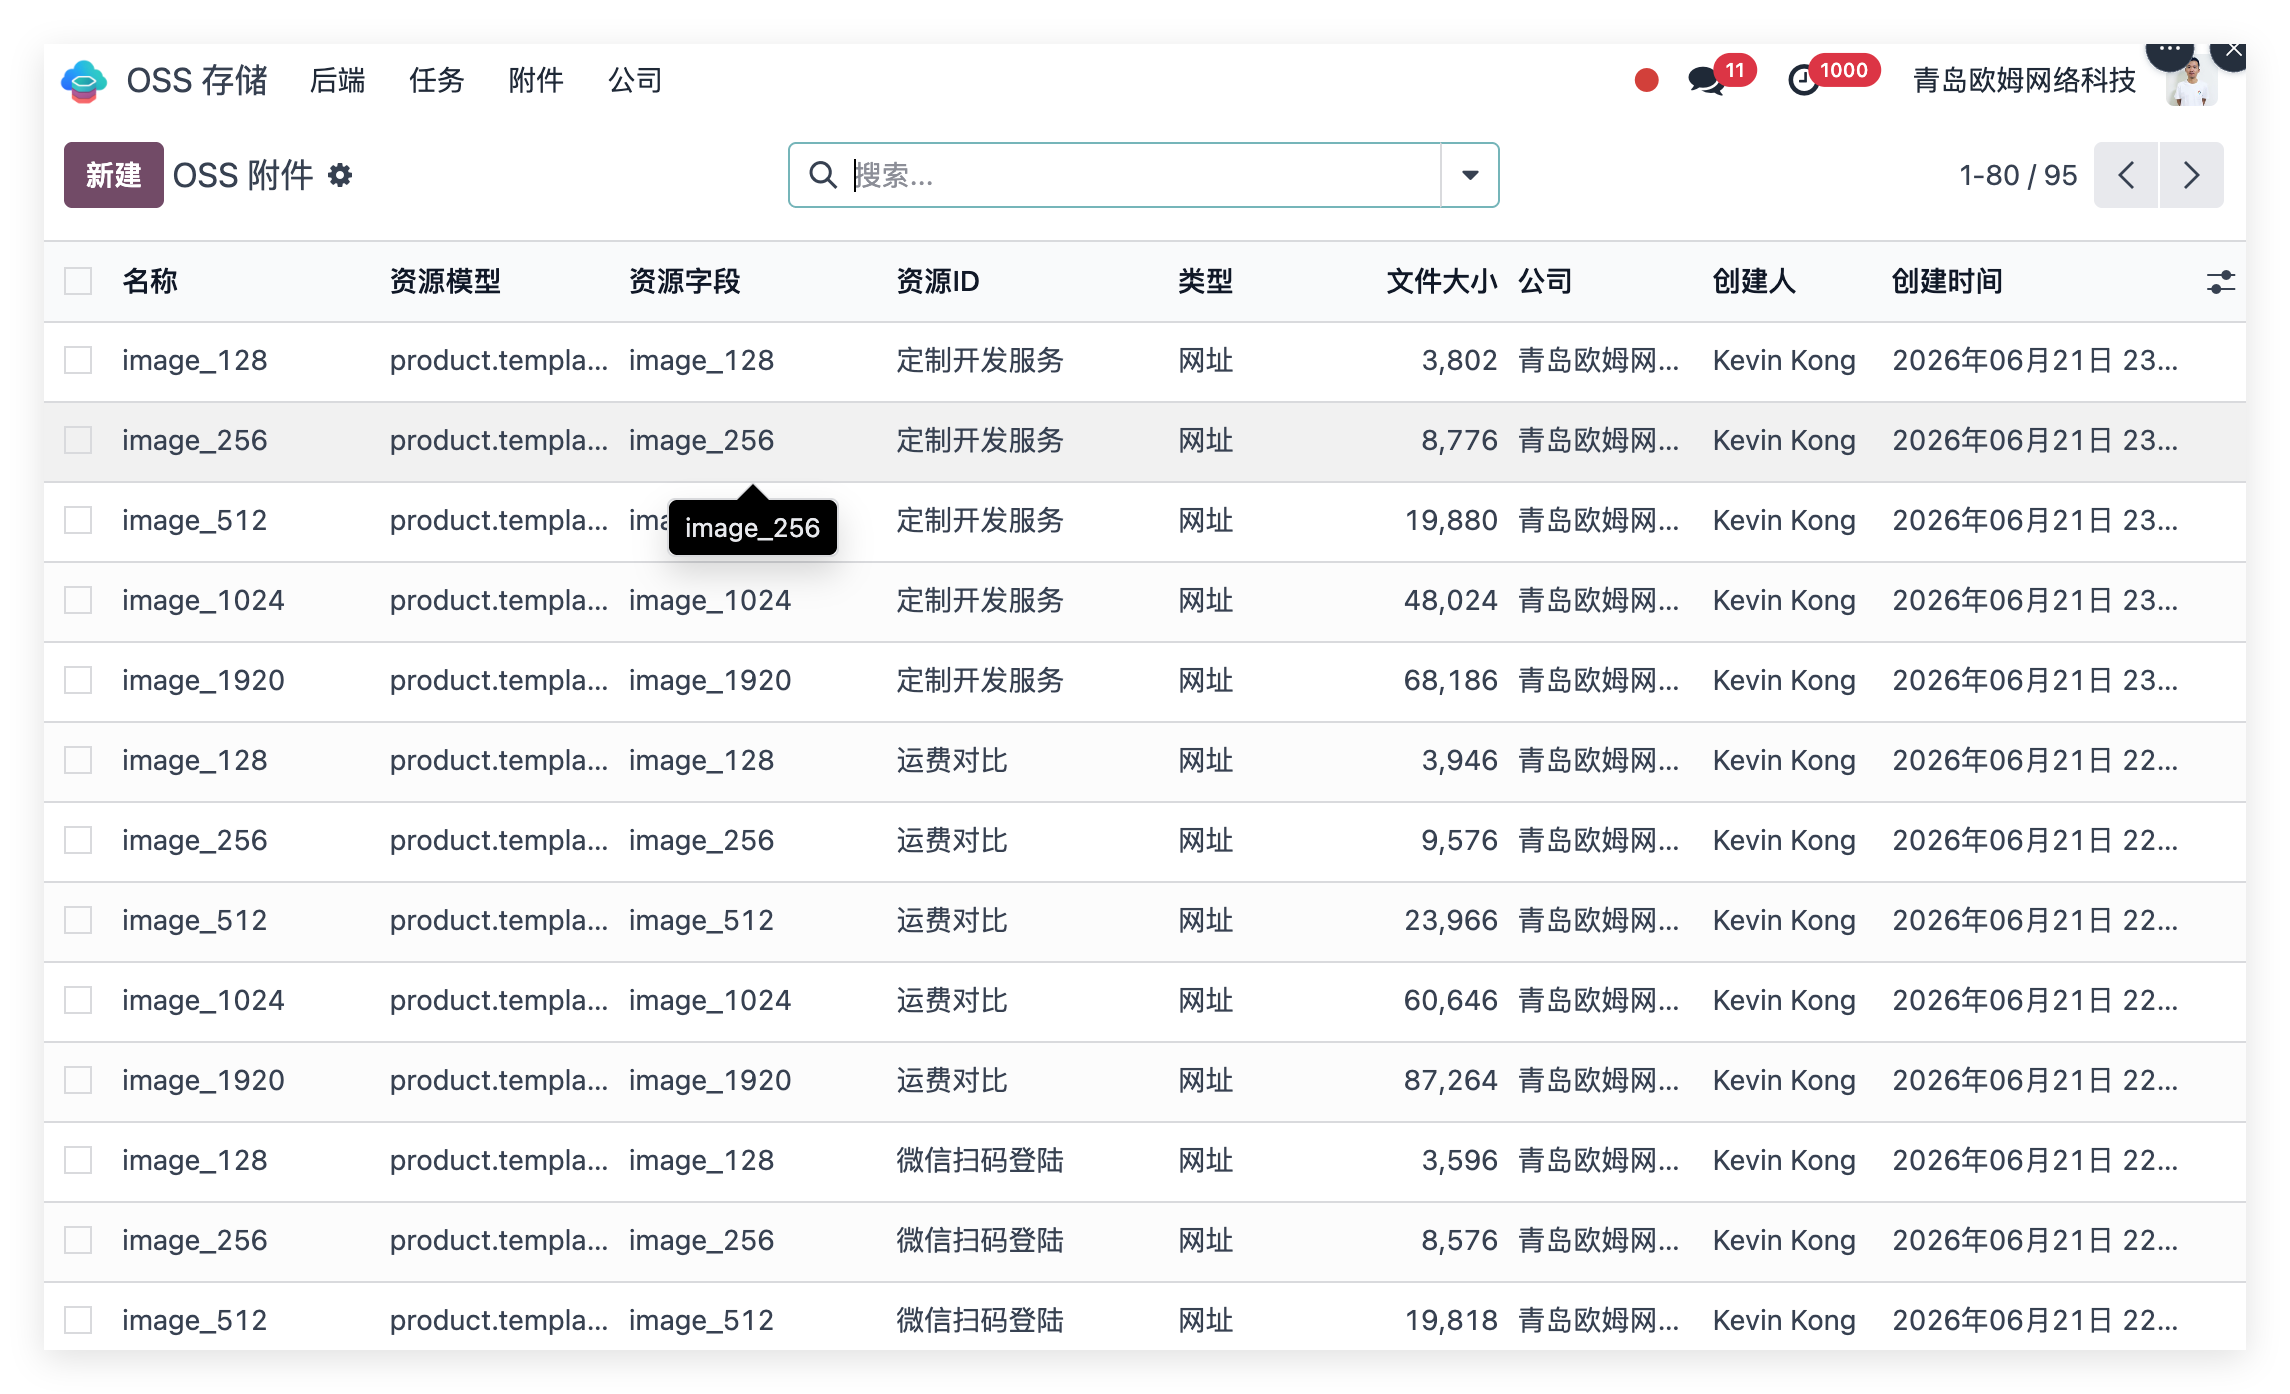Image resolution: width=2290 pixels, height=1394 pixels.
Task: Open the OSS 附件 gear settings icon
Action: 340,175
